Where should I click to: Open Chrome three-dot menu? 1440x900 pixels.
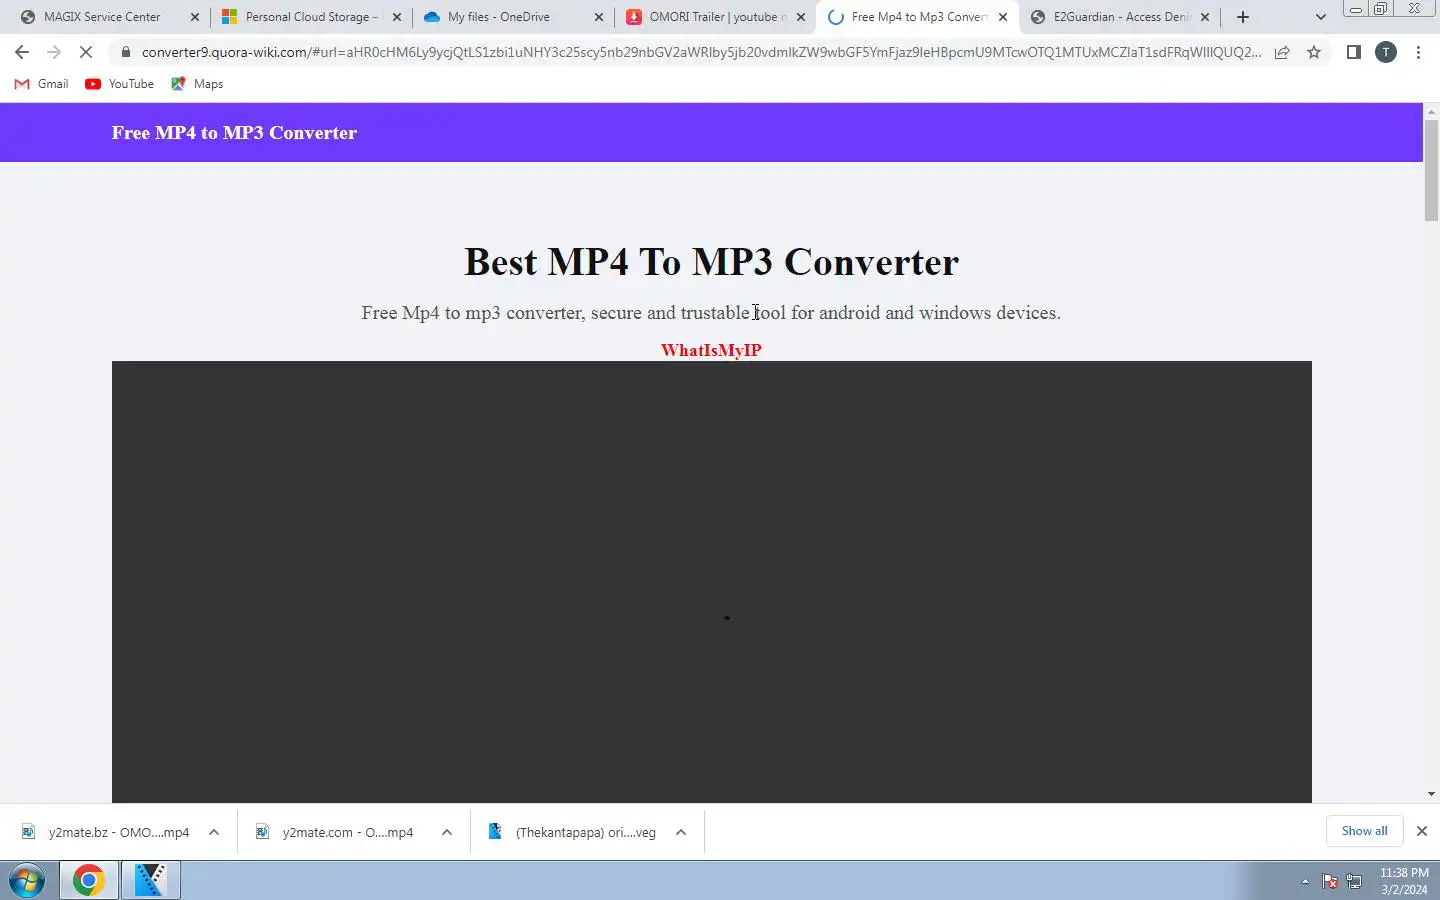pos(1418,52)
